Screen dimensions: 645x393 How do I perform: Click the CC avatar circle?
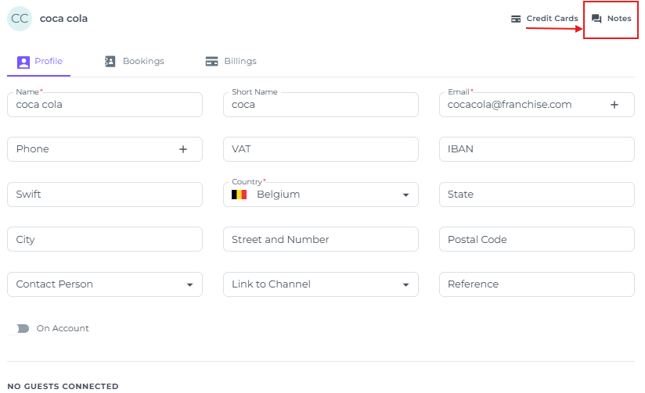point(19,19)
